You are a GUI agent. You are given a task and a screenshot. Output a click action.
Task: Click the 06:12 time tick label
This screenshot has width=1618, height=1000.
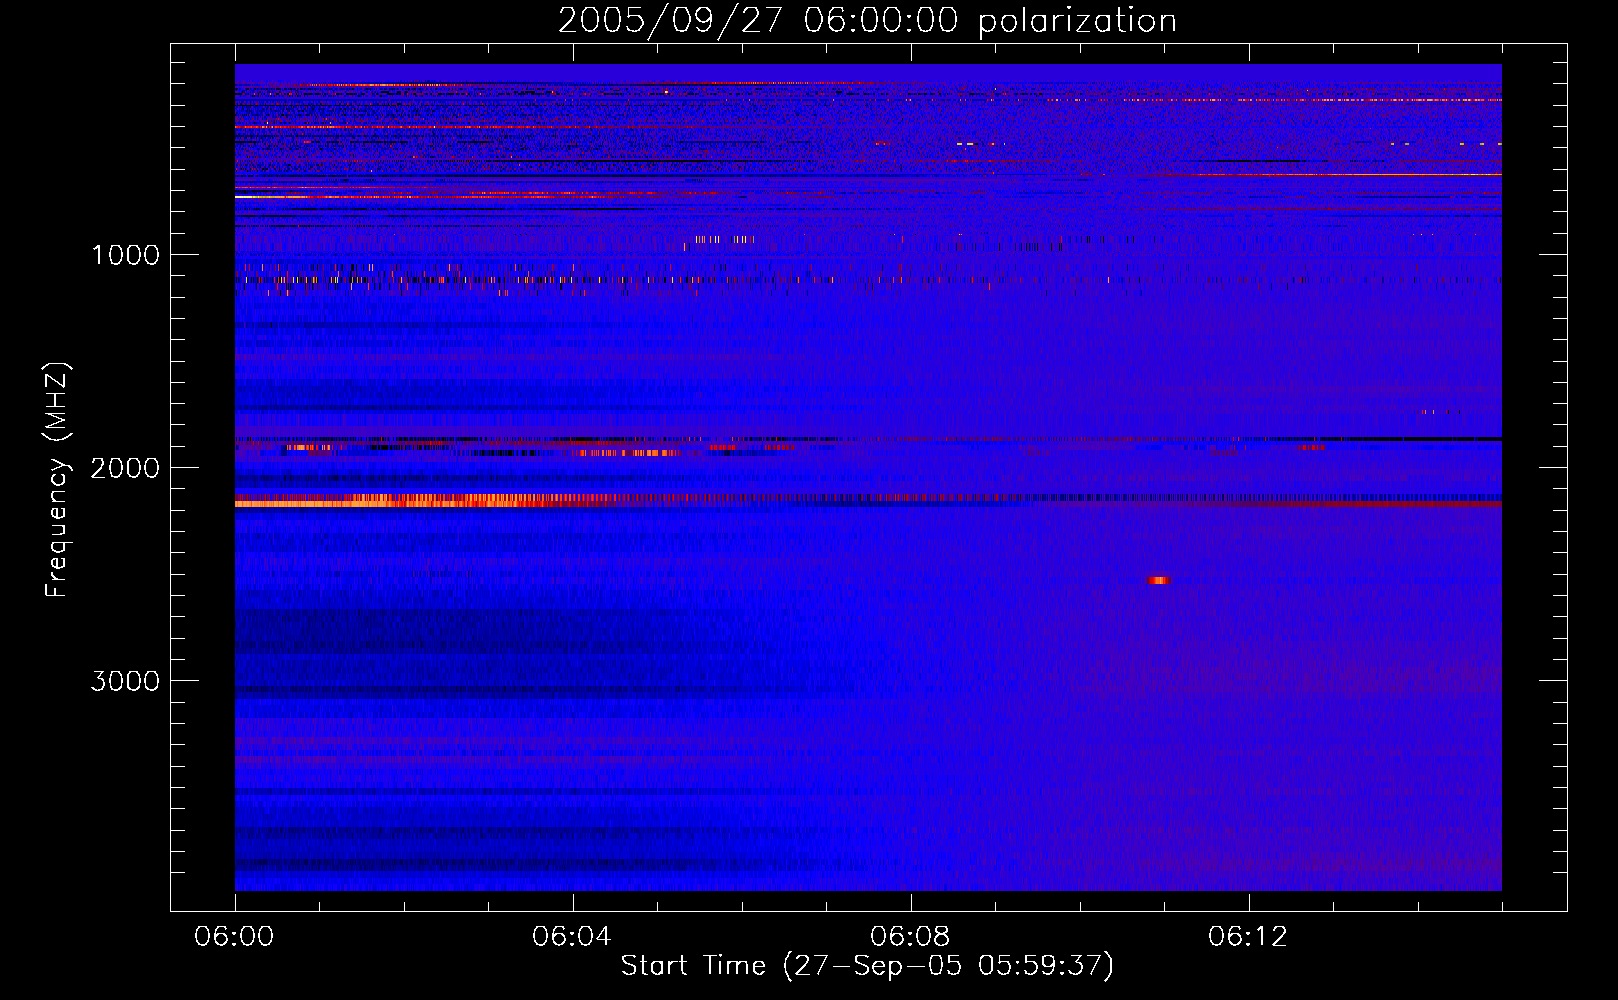tap(1248, 937)
